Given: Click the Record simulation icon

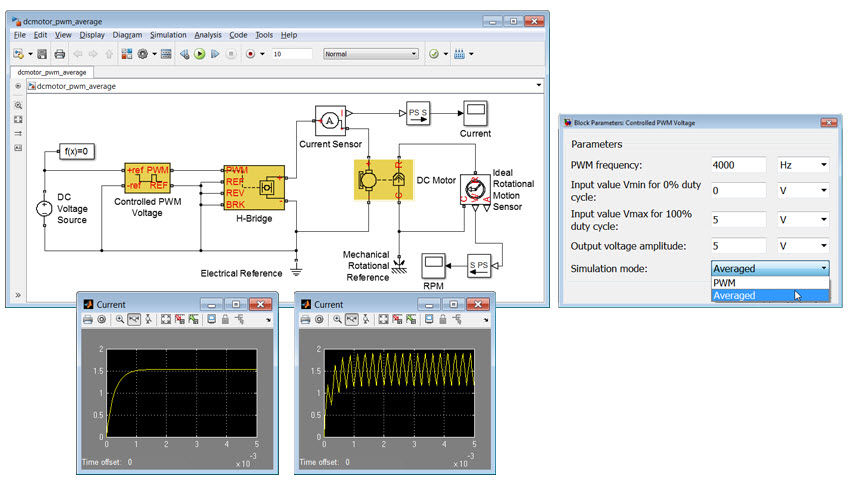Looking at the screenshot, I should click(x=250, y=54).
